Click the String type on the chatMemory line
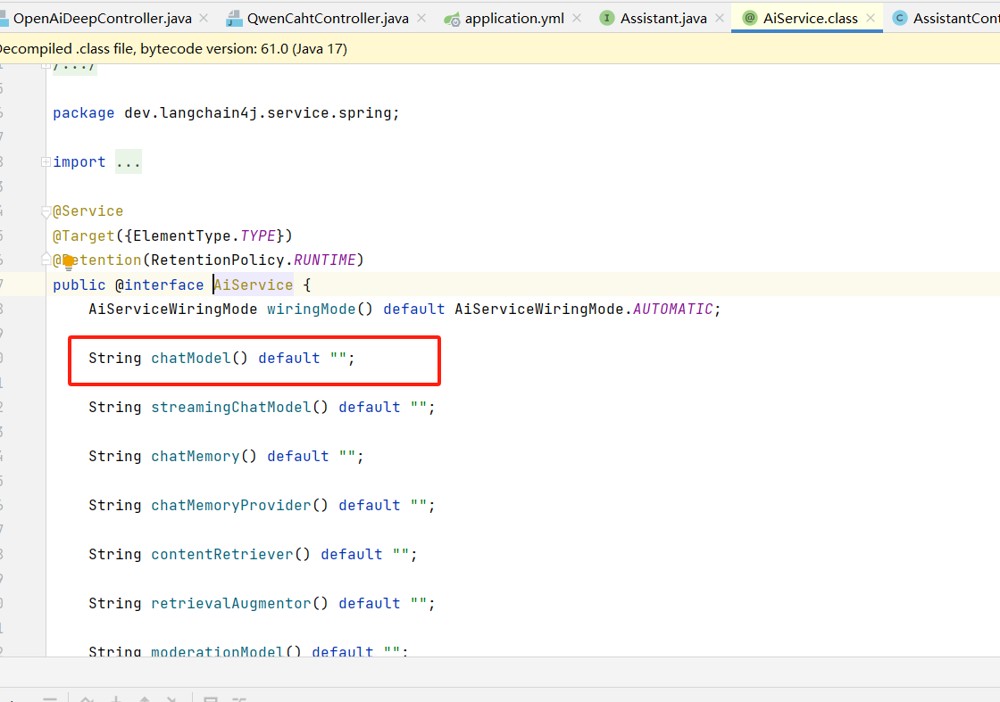This screenshot has height=702, width=1000. pyautogui.click(x=115, y=457)
